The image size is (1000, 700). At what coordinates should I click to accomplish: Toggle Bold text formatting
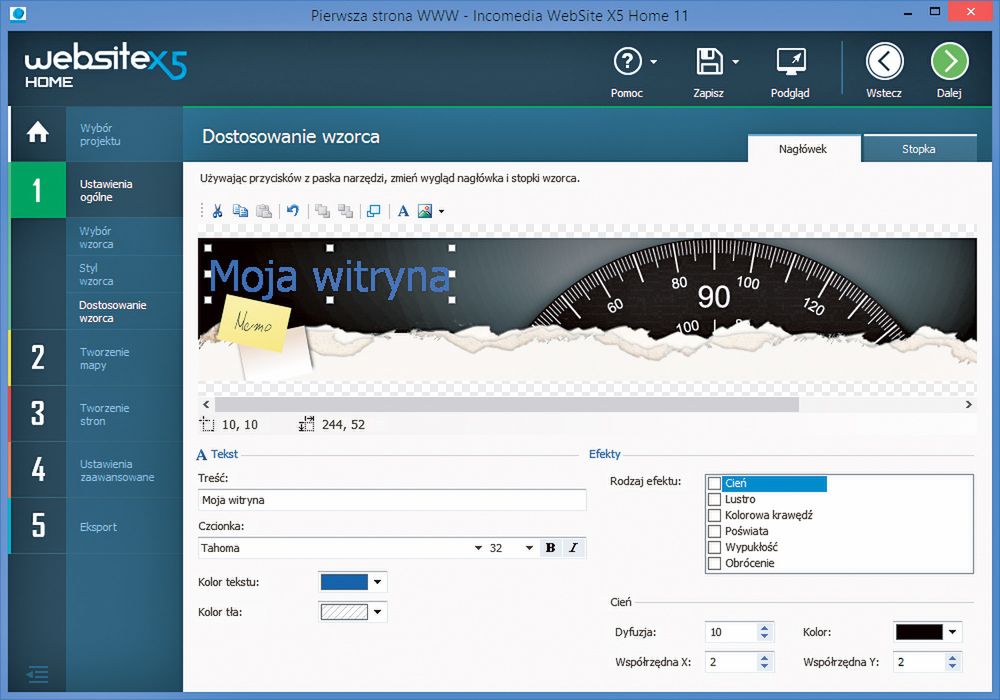click(550, 548)
